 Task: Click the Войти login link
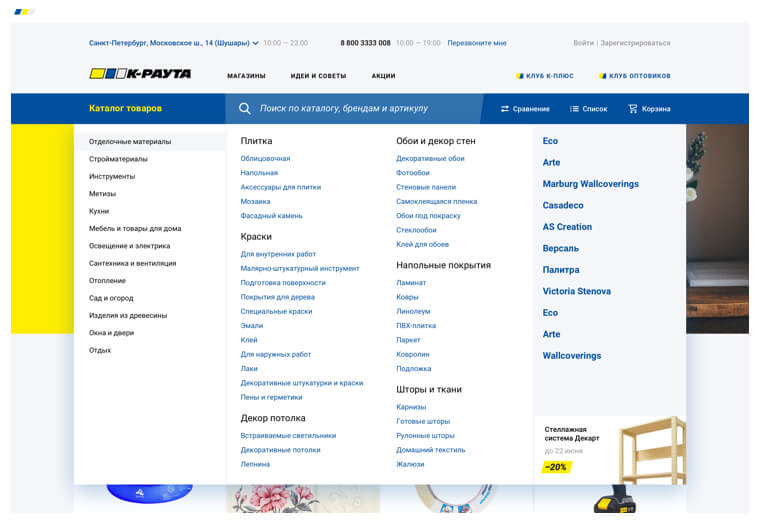click(x=583, y=44)
